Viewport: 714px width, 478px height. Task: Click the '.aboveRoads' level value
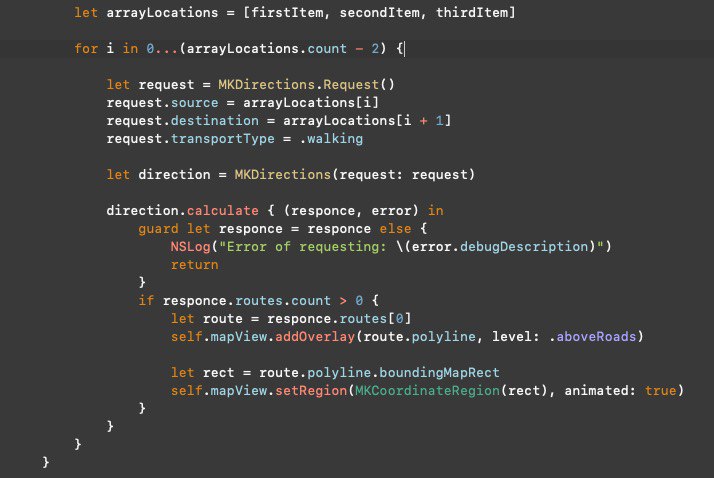click(x=592, y=337)
